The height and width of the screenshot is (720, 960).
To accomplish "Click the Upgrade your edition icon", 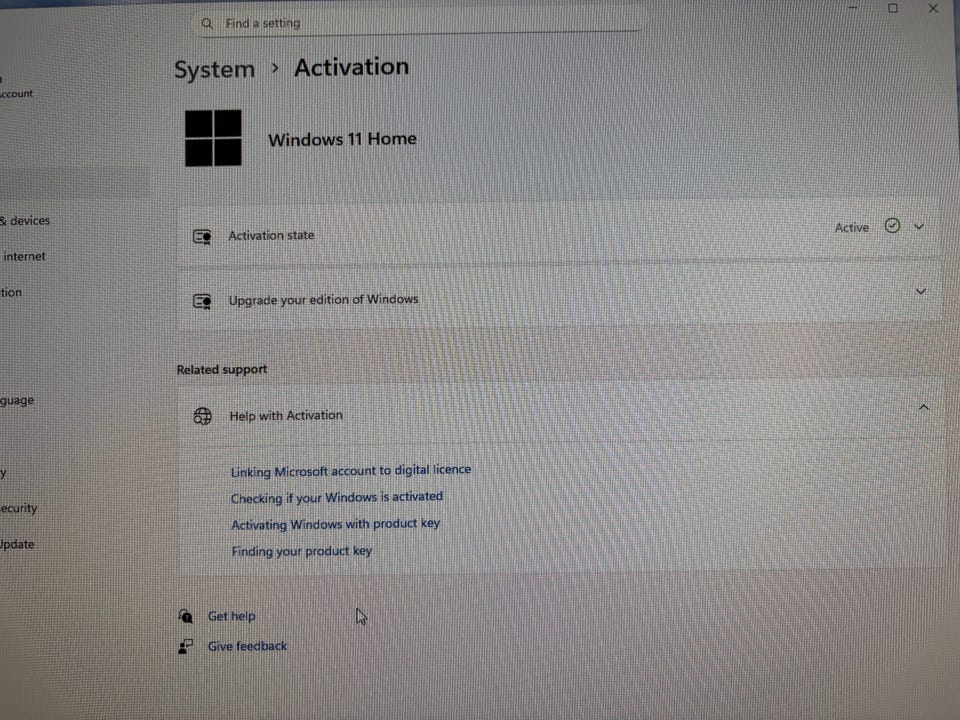I will click(x=202, y=301).
